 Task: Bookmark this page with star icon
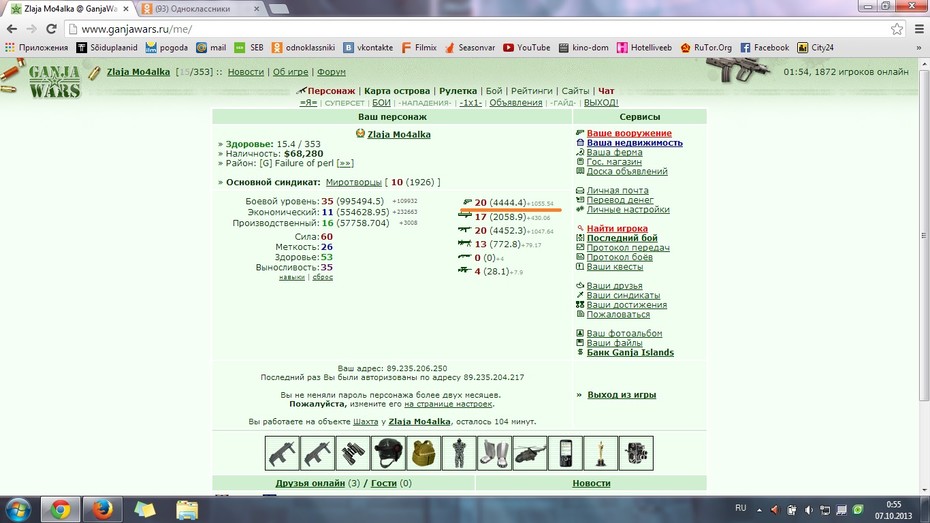(897, 28)
